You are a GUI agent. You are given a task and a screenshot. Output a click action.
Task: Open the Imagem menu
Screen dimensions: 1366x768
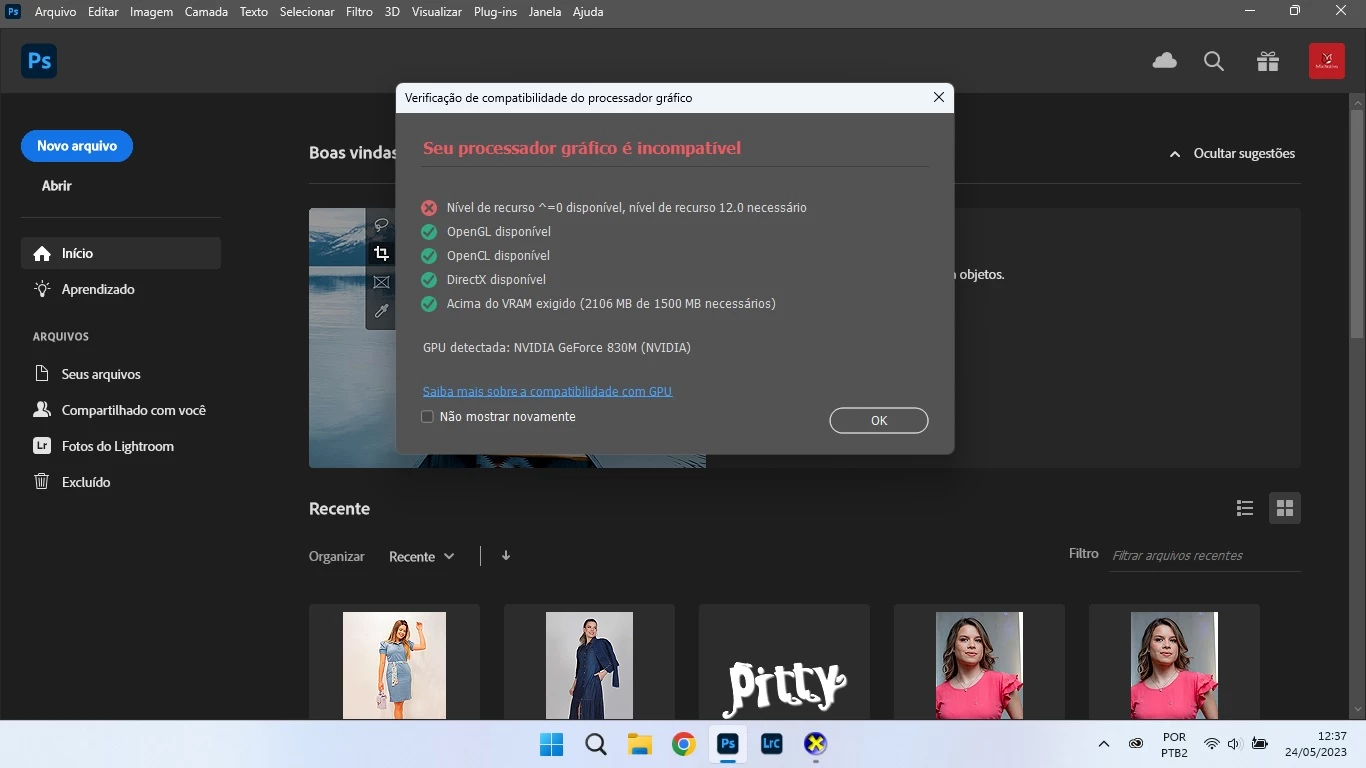(151, 12)
